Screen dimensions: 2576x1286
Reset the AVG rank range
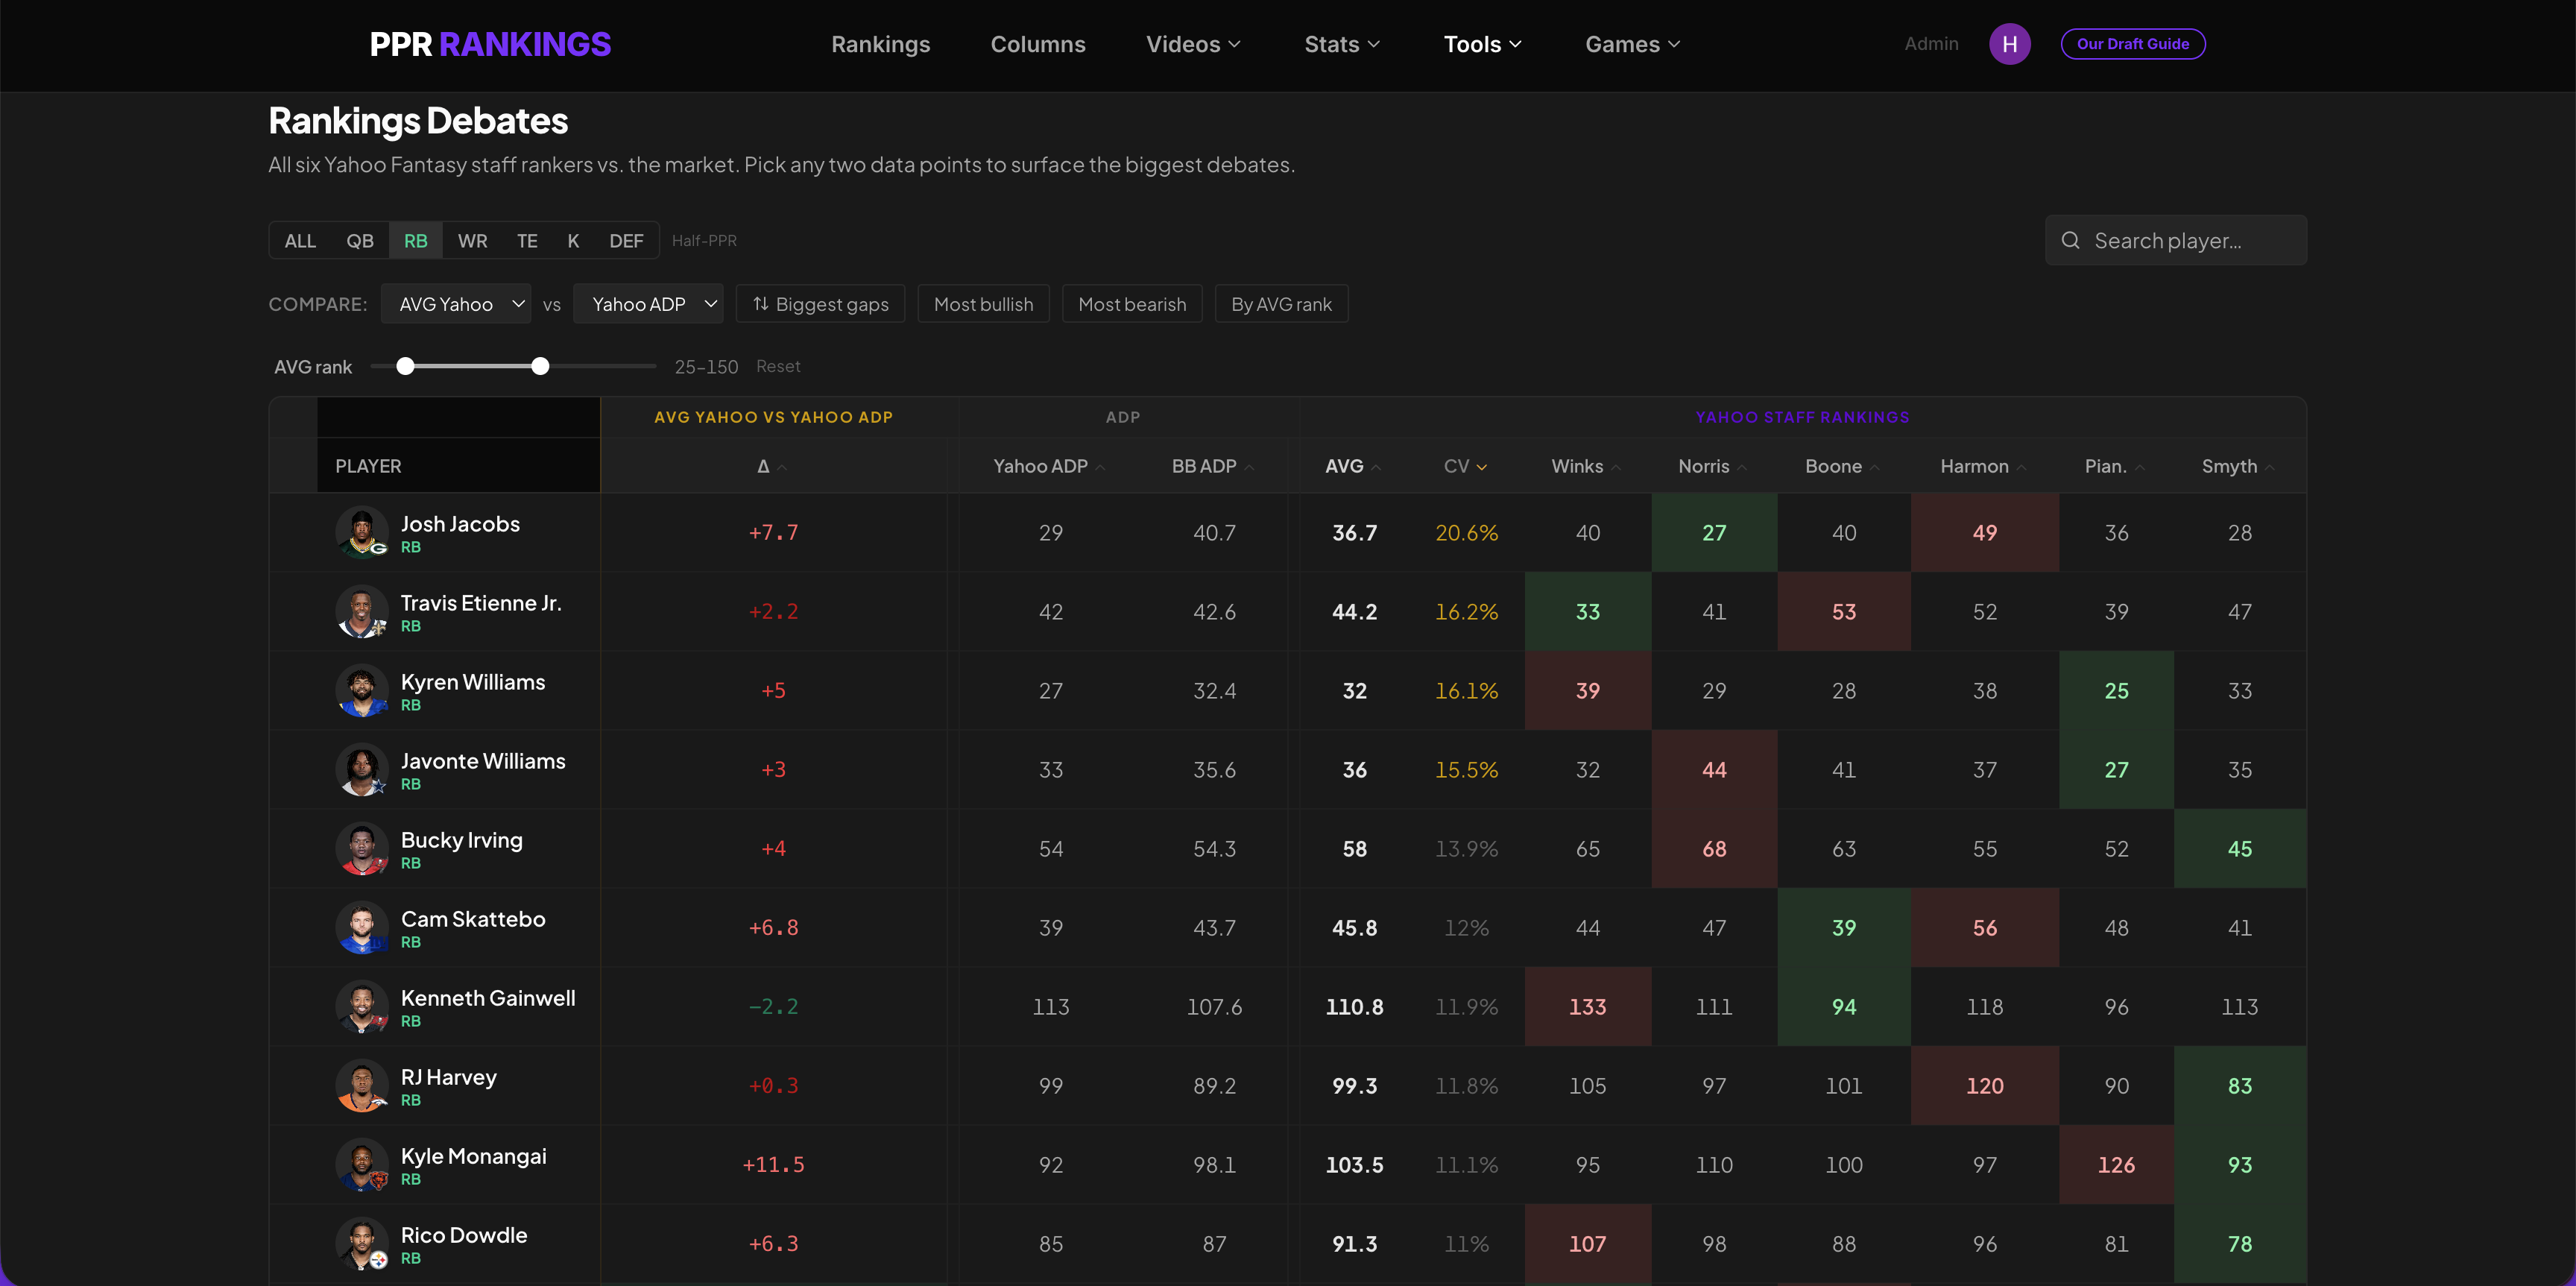click(x=778, y=366)
